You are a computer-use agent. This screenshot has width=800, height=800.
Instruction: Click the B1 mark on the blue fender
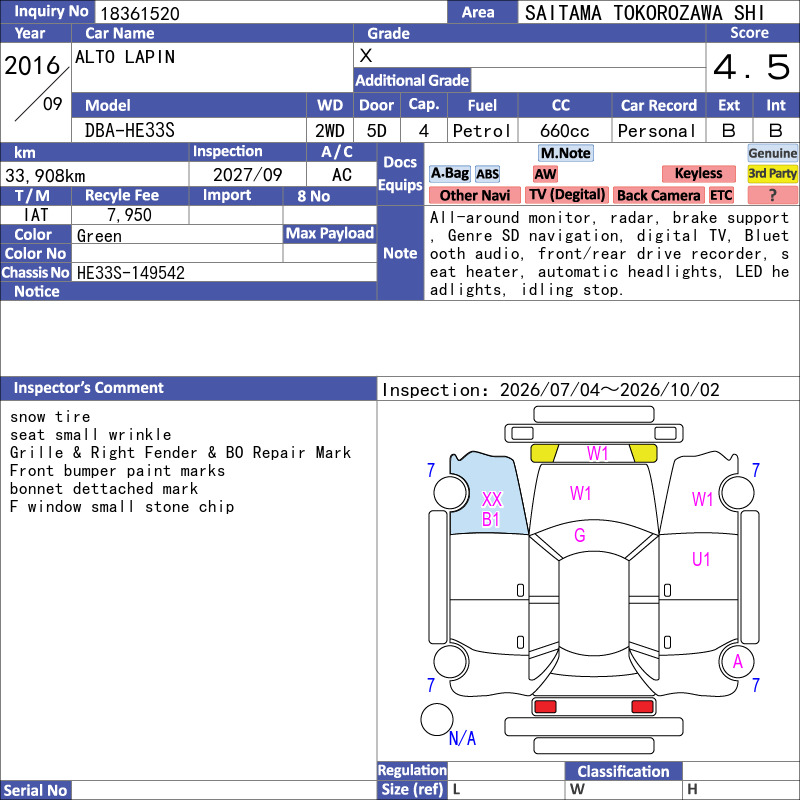pos(491,520)
